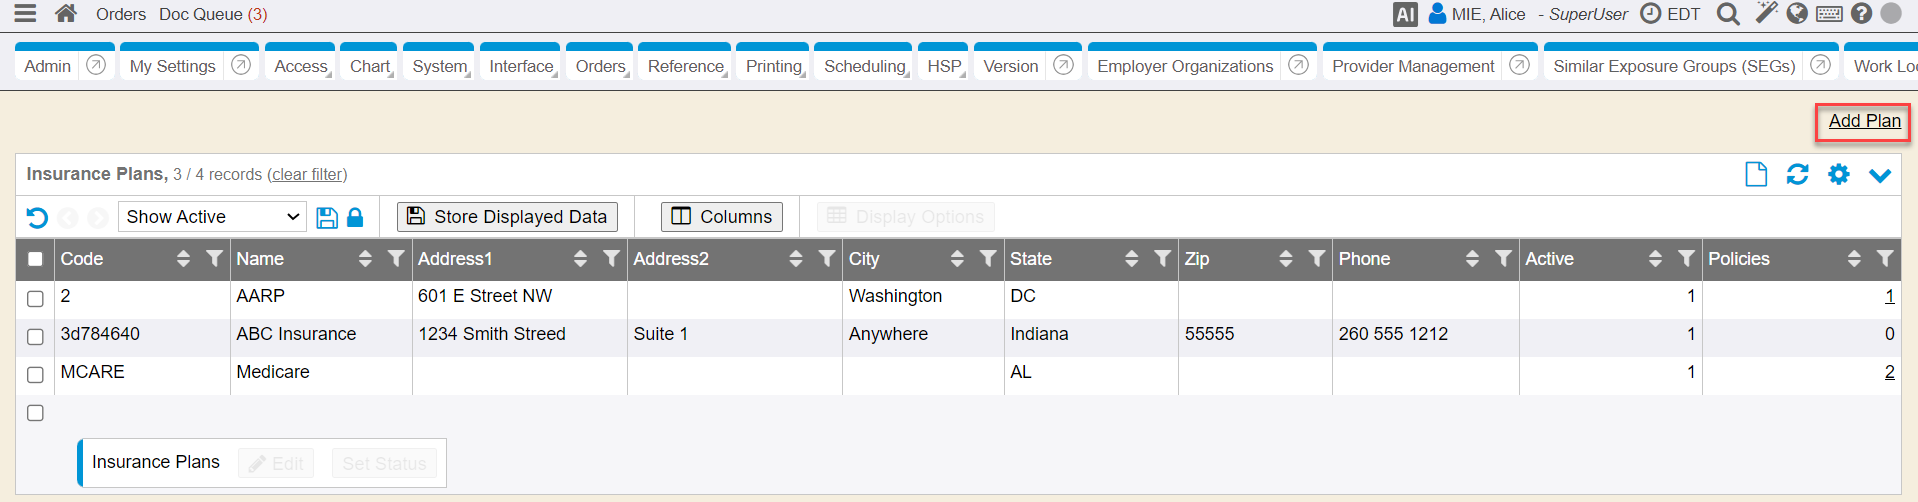
Task: Sort by the City column arrows
Action: tap(957, 259)
